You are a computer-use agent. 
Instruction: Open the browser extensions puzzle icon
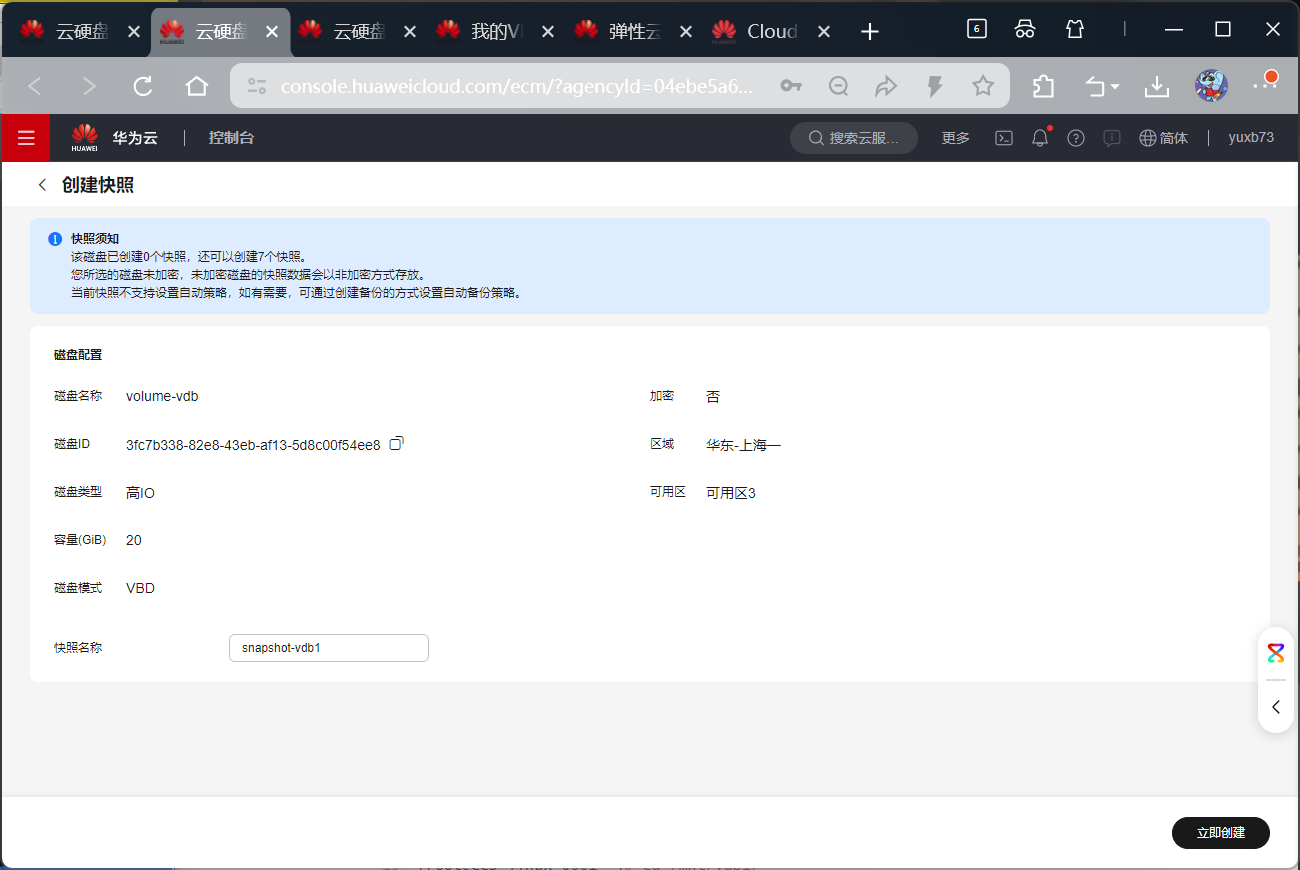pos(1043,86)
